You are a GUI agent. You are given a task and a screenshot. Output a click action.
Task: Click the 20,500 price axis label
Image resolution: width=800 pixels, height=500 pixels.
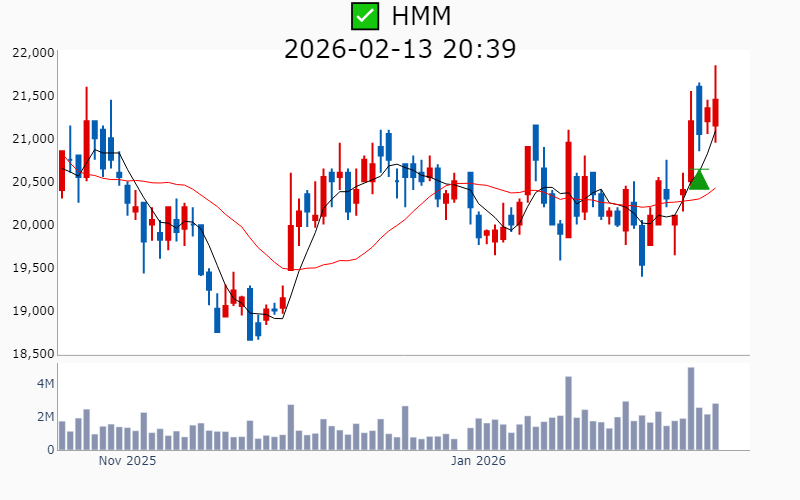tap(33, 181)
